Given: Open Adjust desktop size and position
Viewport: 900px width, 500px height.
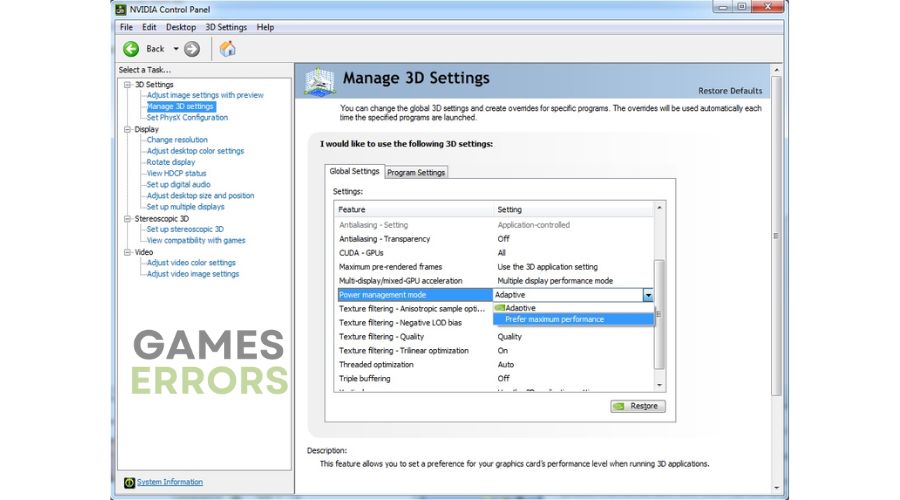Looking at the screenshot, I should [x=200, y=196].
